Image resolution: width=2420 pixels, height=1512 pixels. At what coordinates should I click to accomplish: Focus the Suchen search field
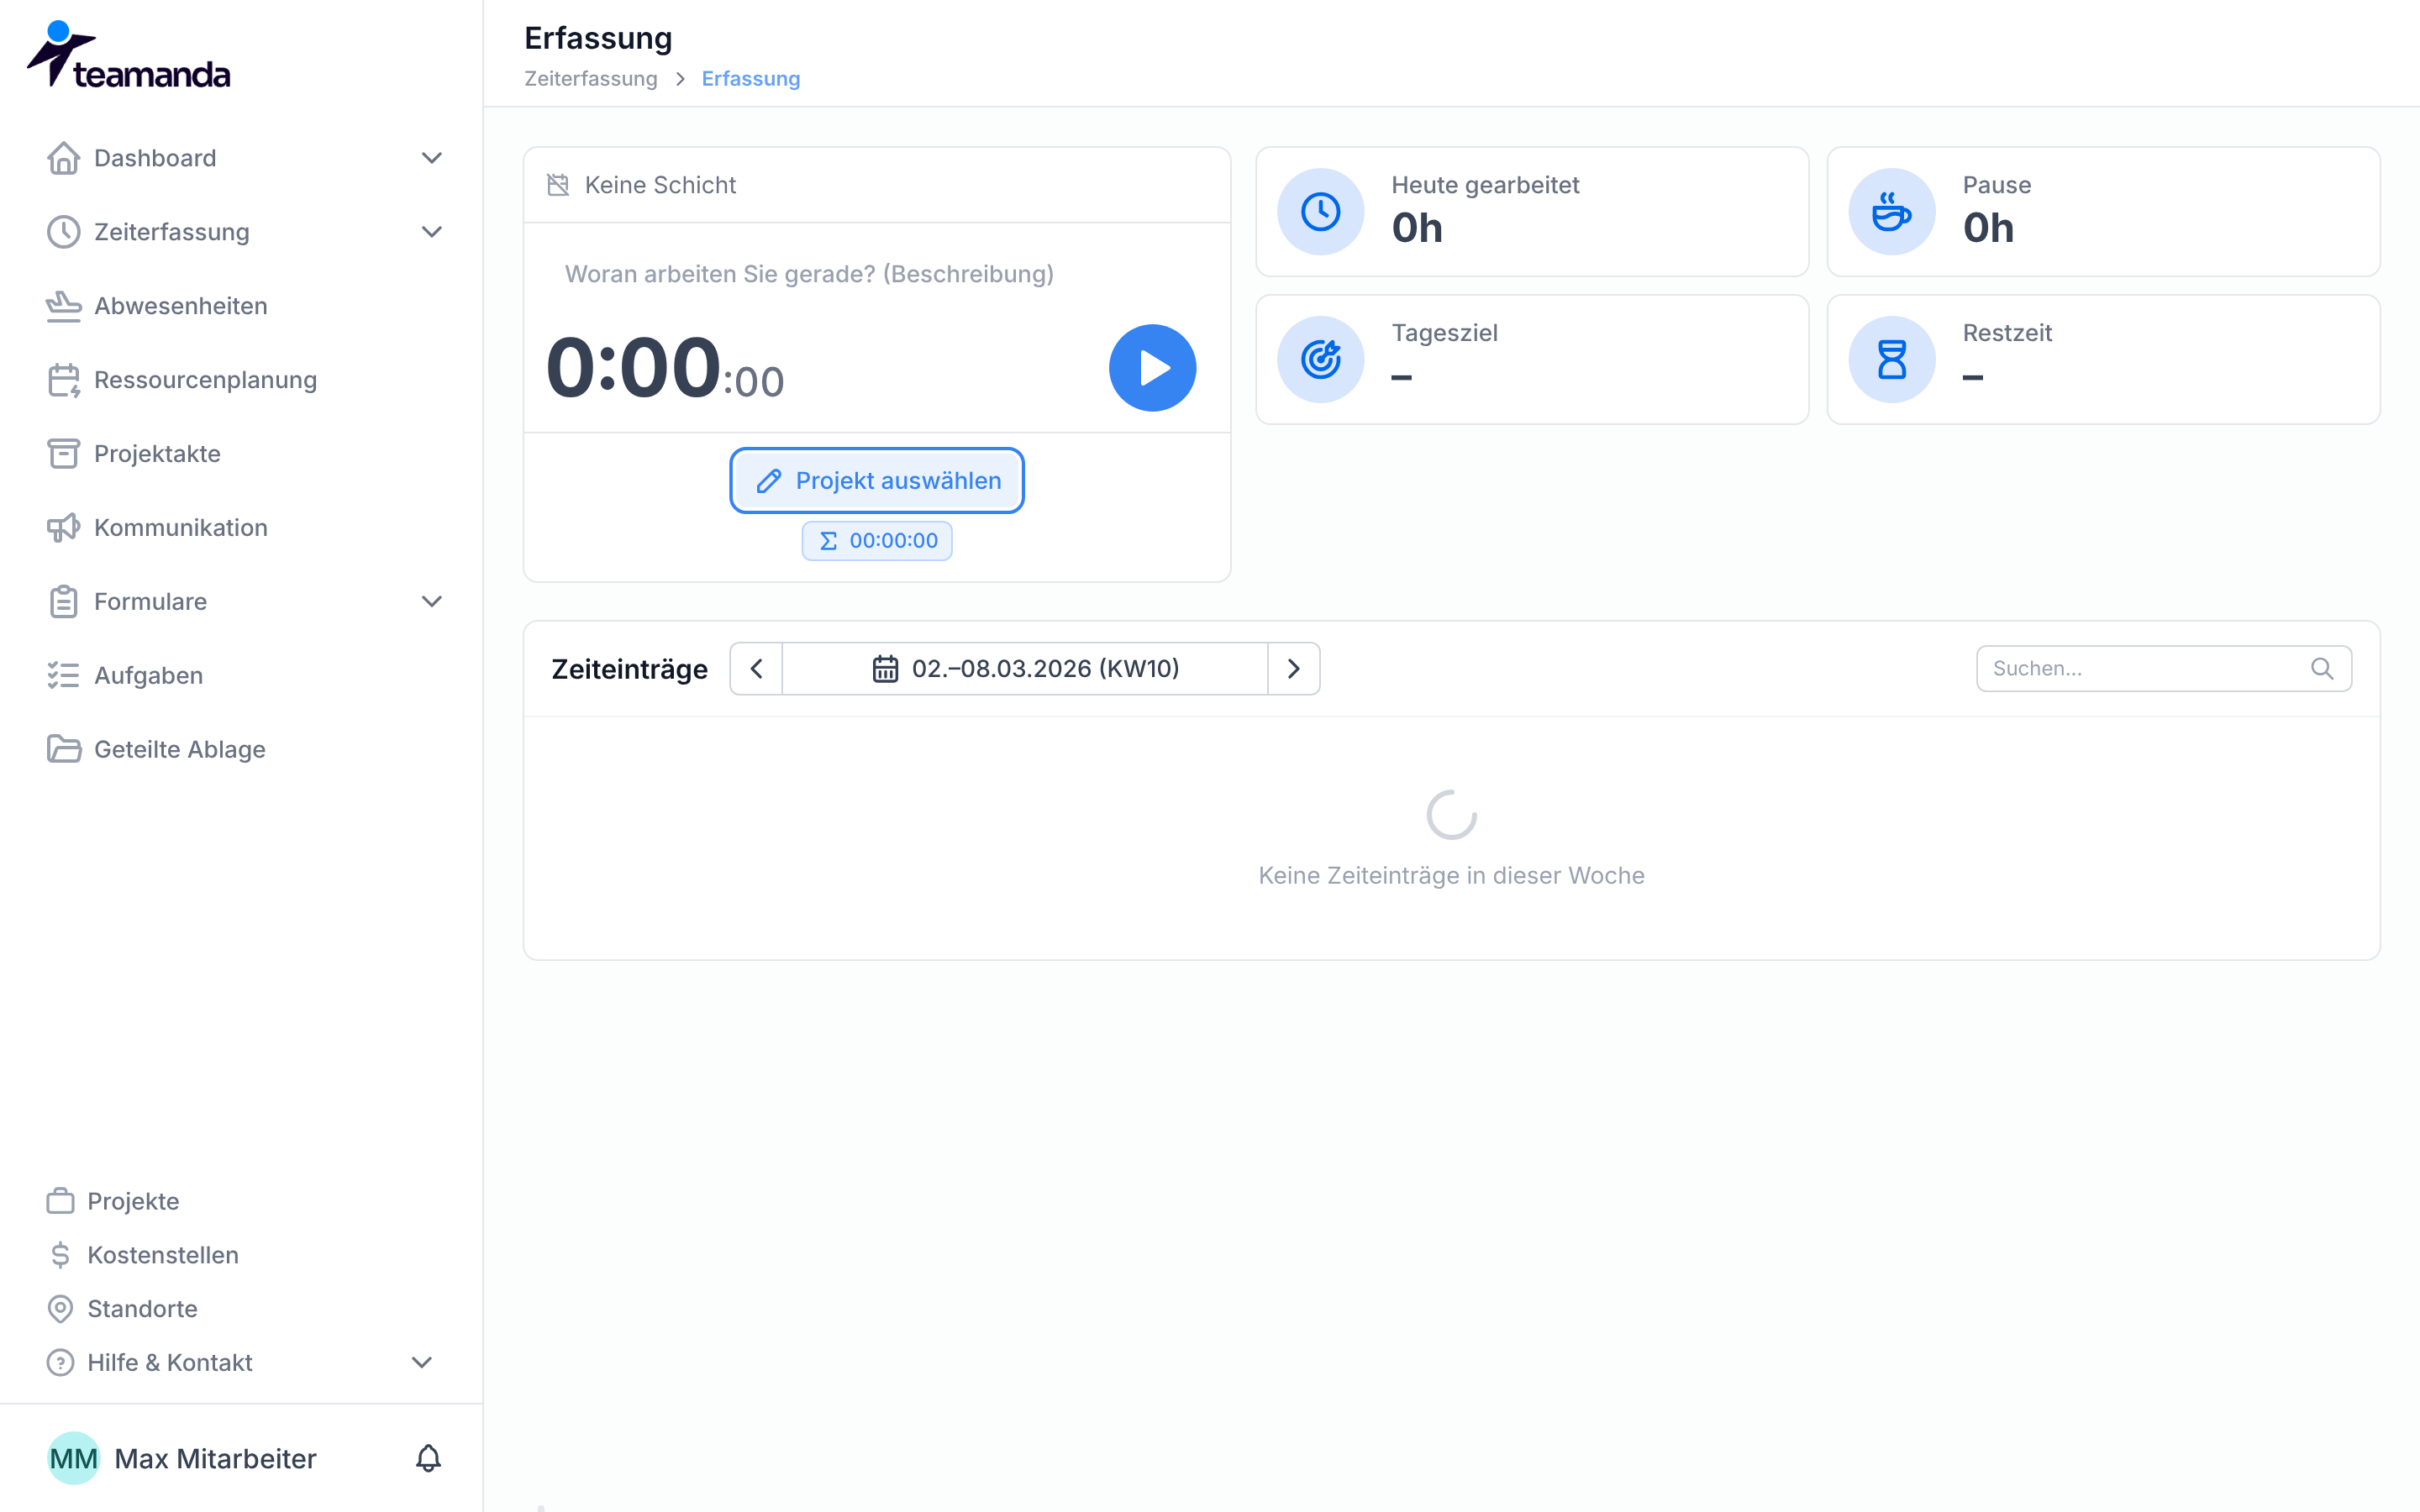tap(2163, 668)
